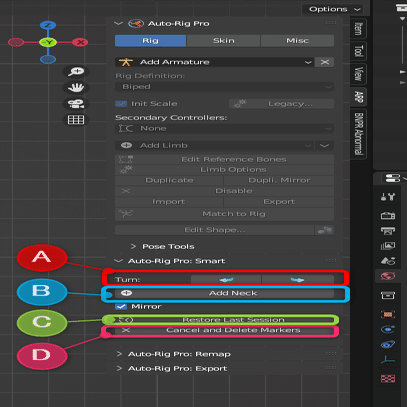
Task: Click the Limb Options button
Action: coord(224,170)
